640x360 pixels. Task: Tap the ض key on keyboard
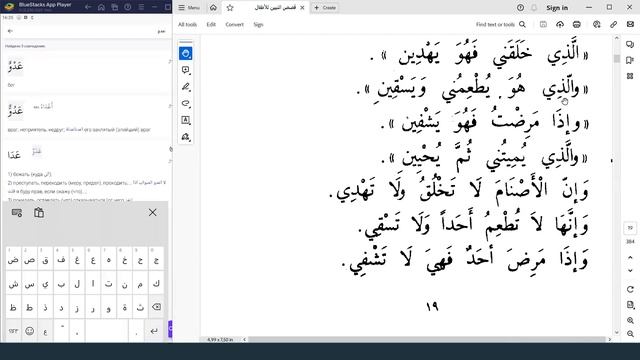13,260
